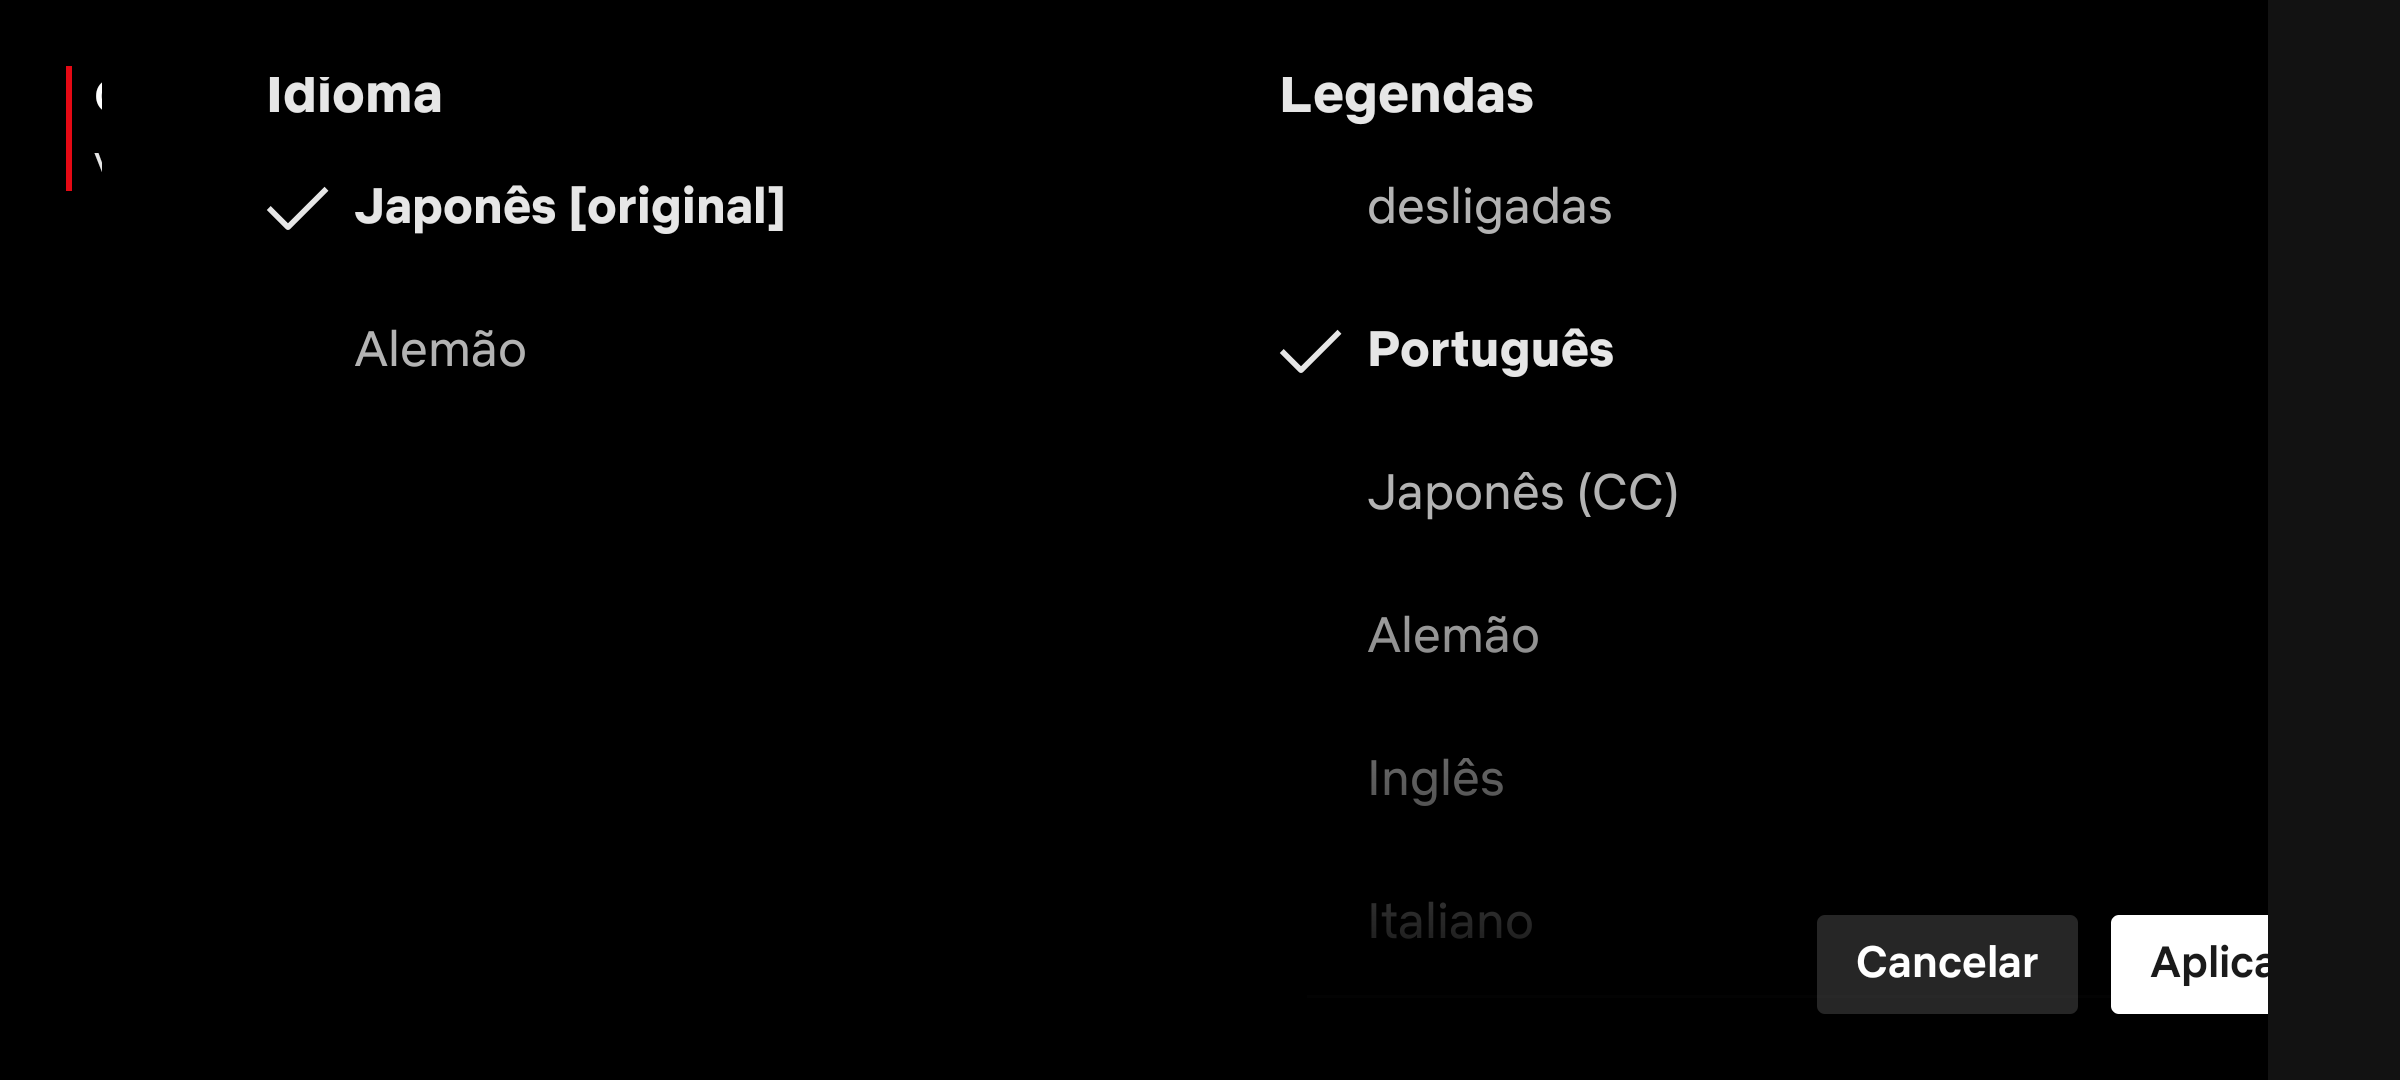The width and height of the screenshot is (2400, 1080).
Task: Choose Português subtitles
Action: click(x=1490, y=350)
